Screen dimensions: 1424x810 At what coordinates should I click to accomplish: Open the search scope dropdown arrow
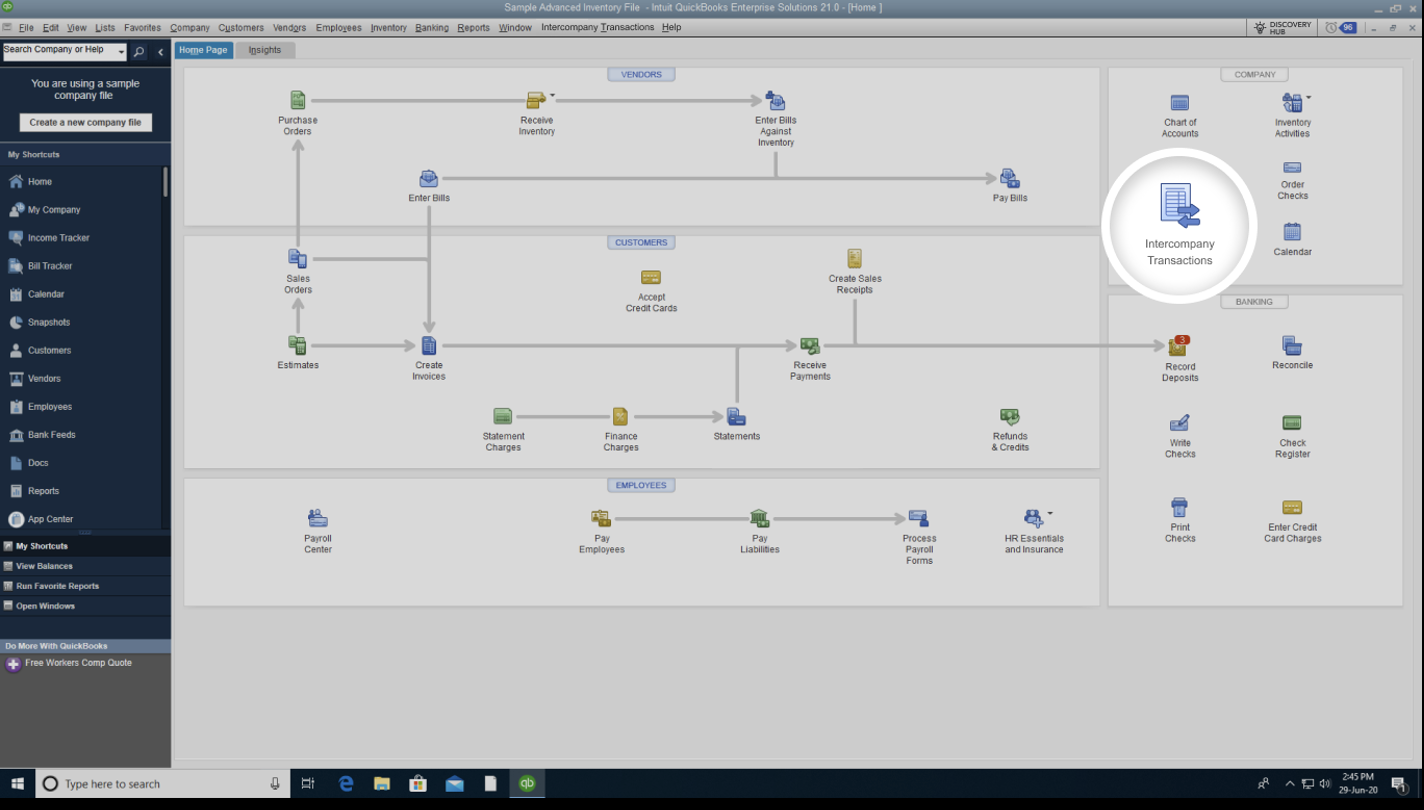click(x=121, y=52)
